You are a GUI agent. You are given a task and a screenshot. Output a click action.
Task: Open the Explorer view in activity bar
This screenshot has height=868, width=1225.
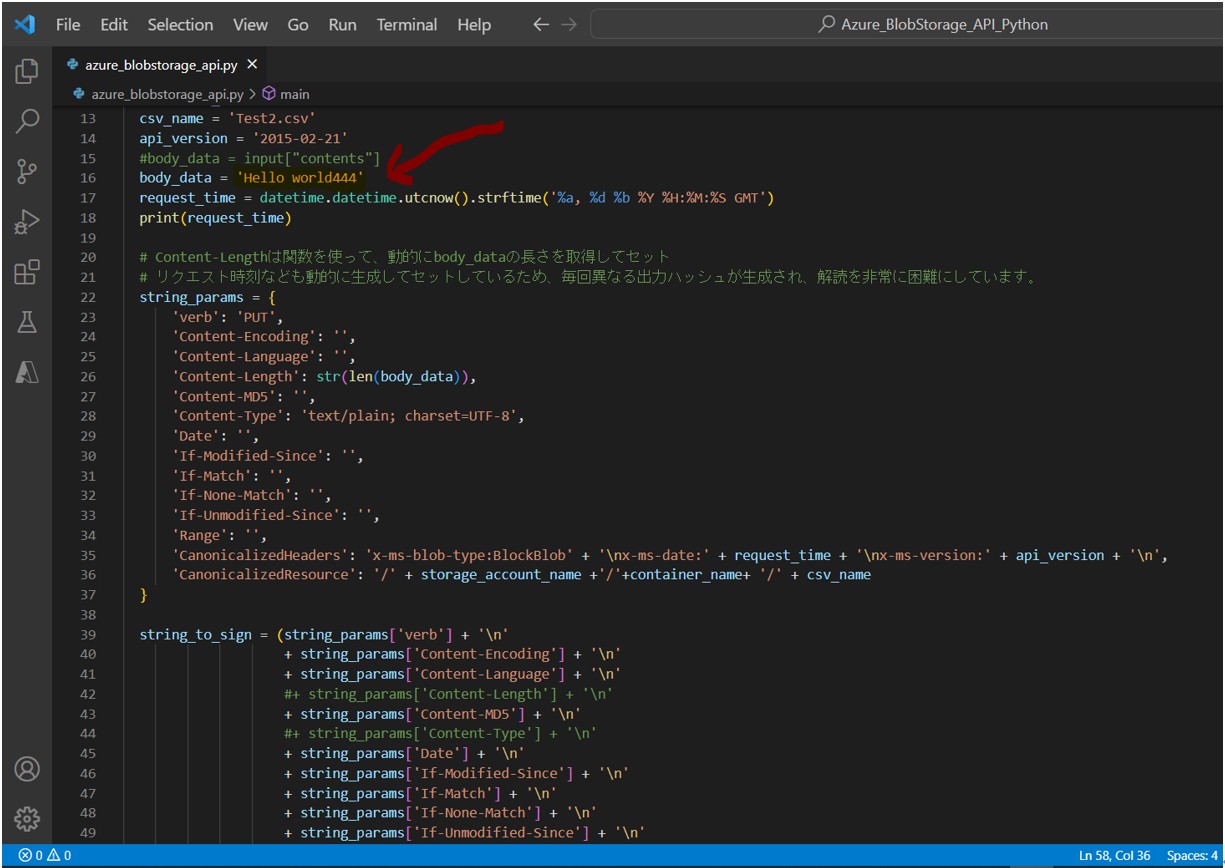pos(27,71)
